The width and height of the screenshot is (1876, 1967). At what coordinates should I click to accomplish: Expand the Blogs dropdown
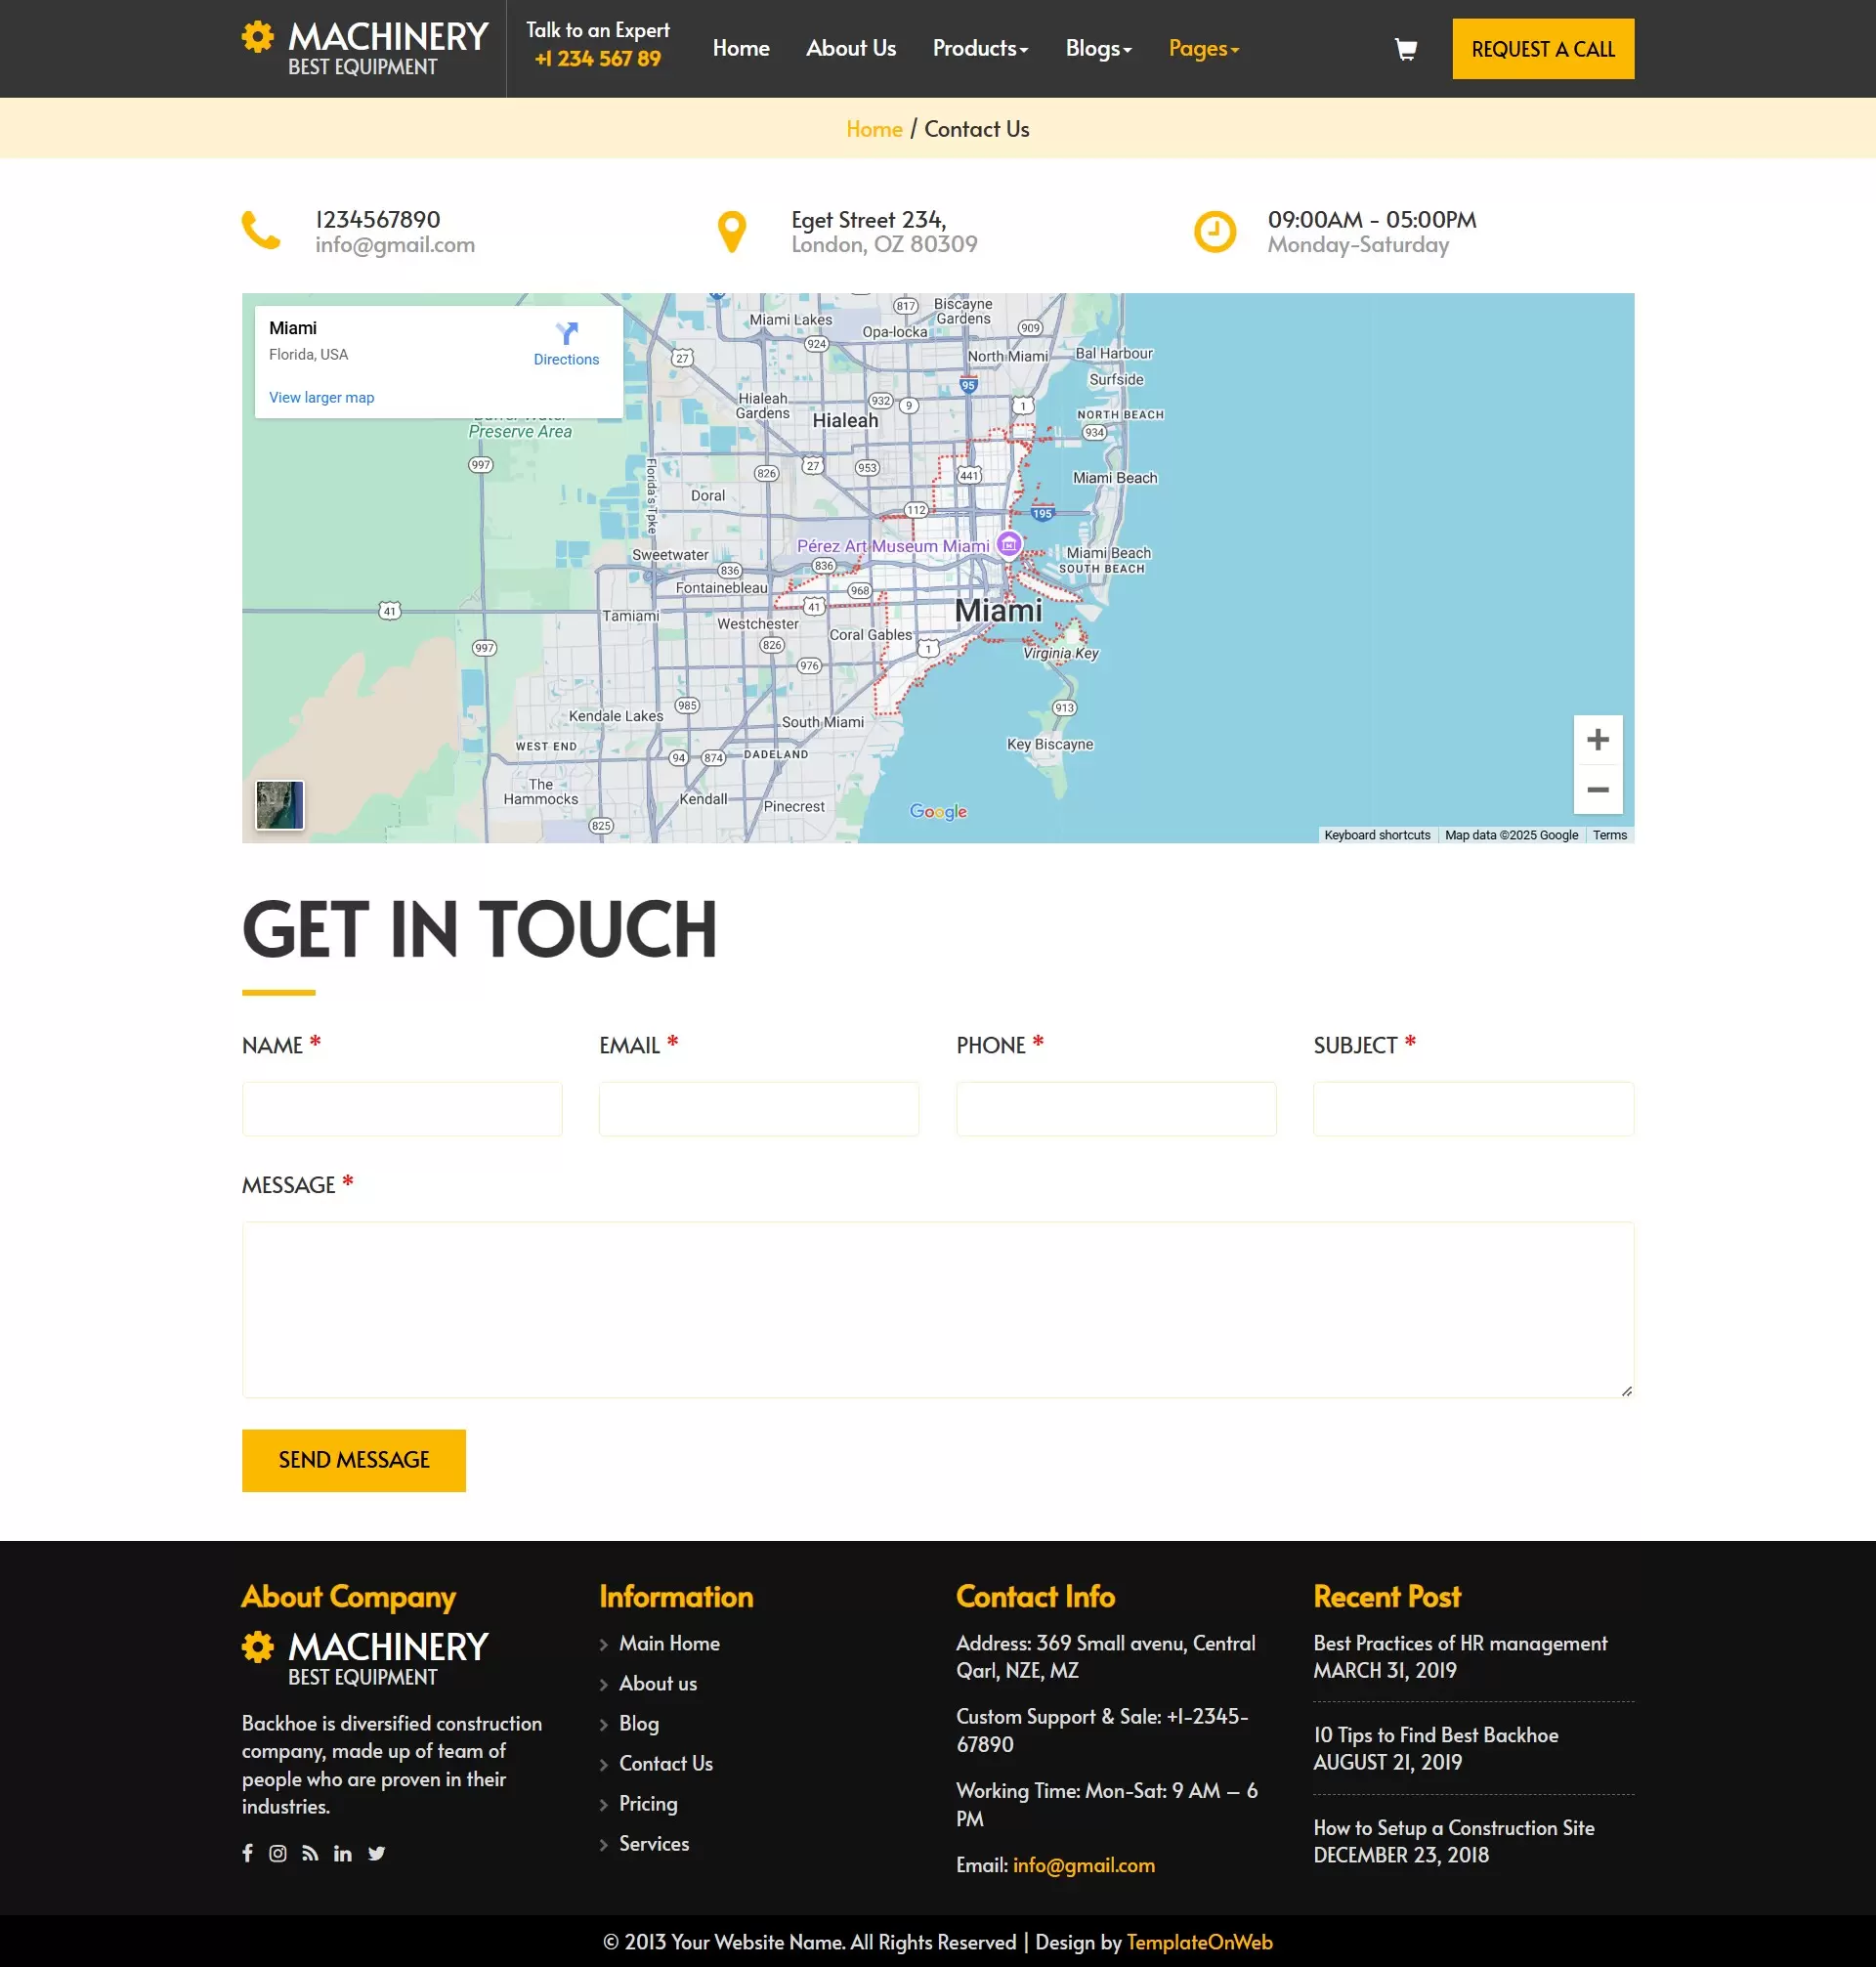pyautogui.click(x=1097, y=48)
